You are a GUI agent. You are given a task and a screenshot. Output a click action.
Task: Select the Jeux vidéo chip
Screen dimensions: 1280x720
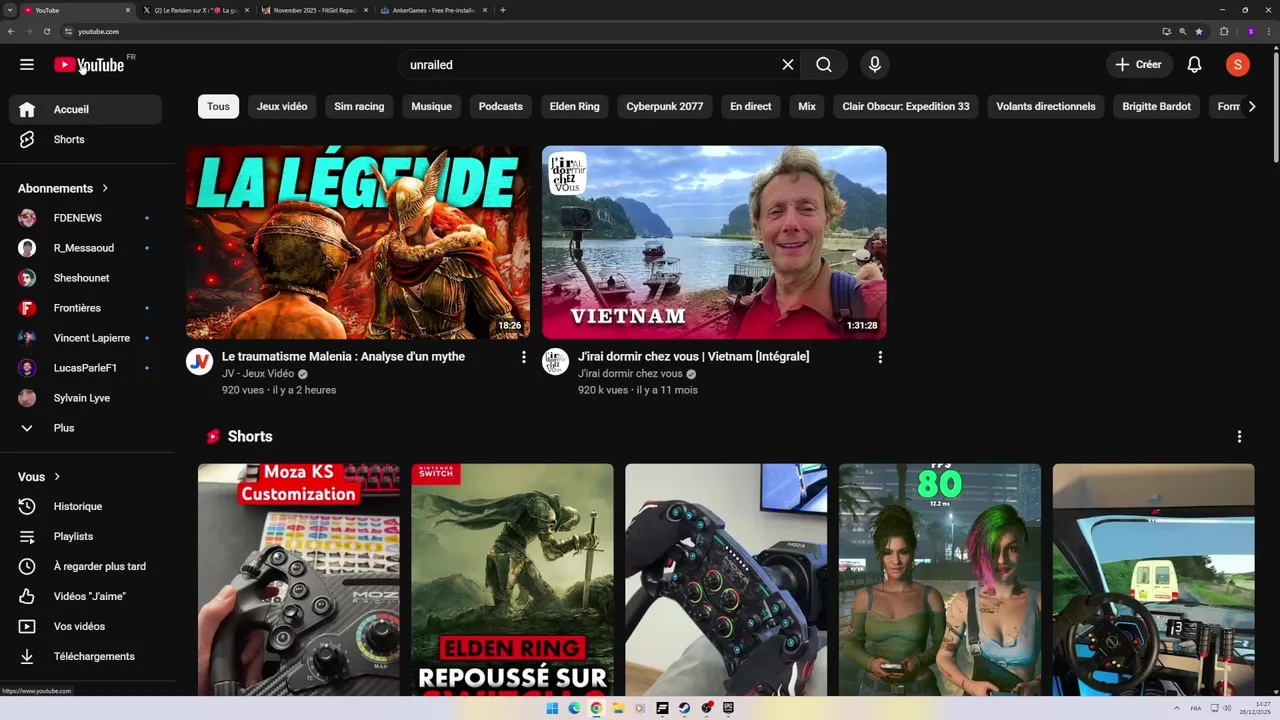point(282,106)
